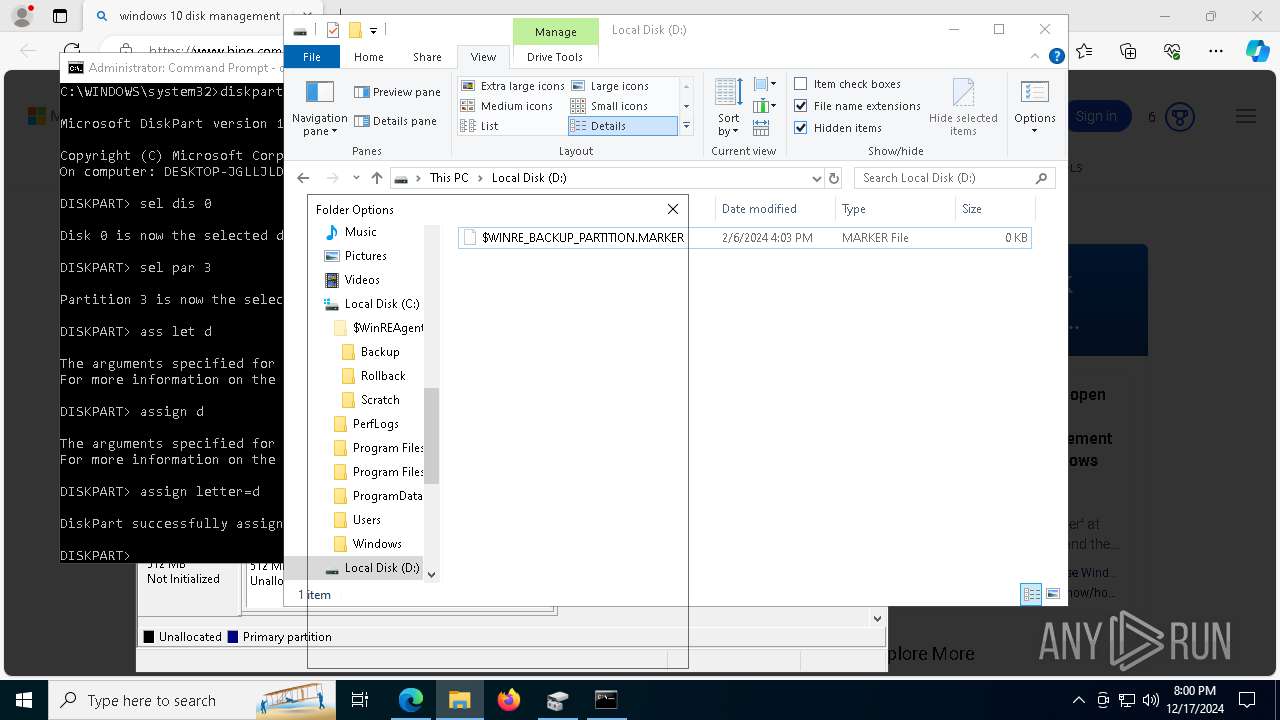
Task: Open address bar history dropdown
Action: coord(817,178)
